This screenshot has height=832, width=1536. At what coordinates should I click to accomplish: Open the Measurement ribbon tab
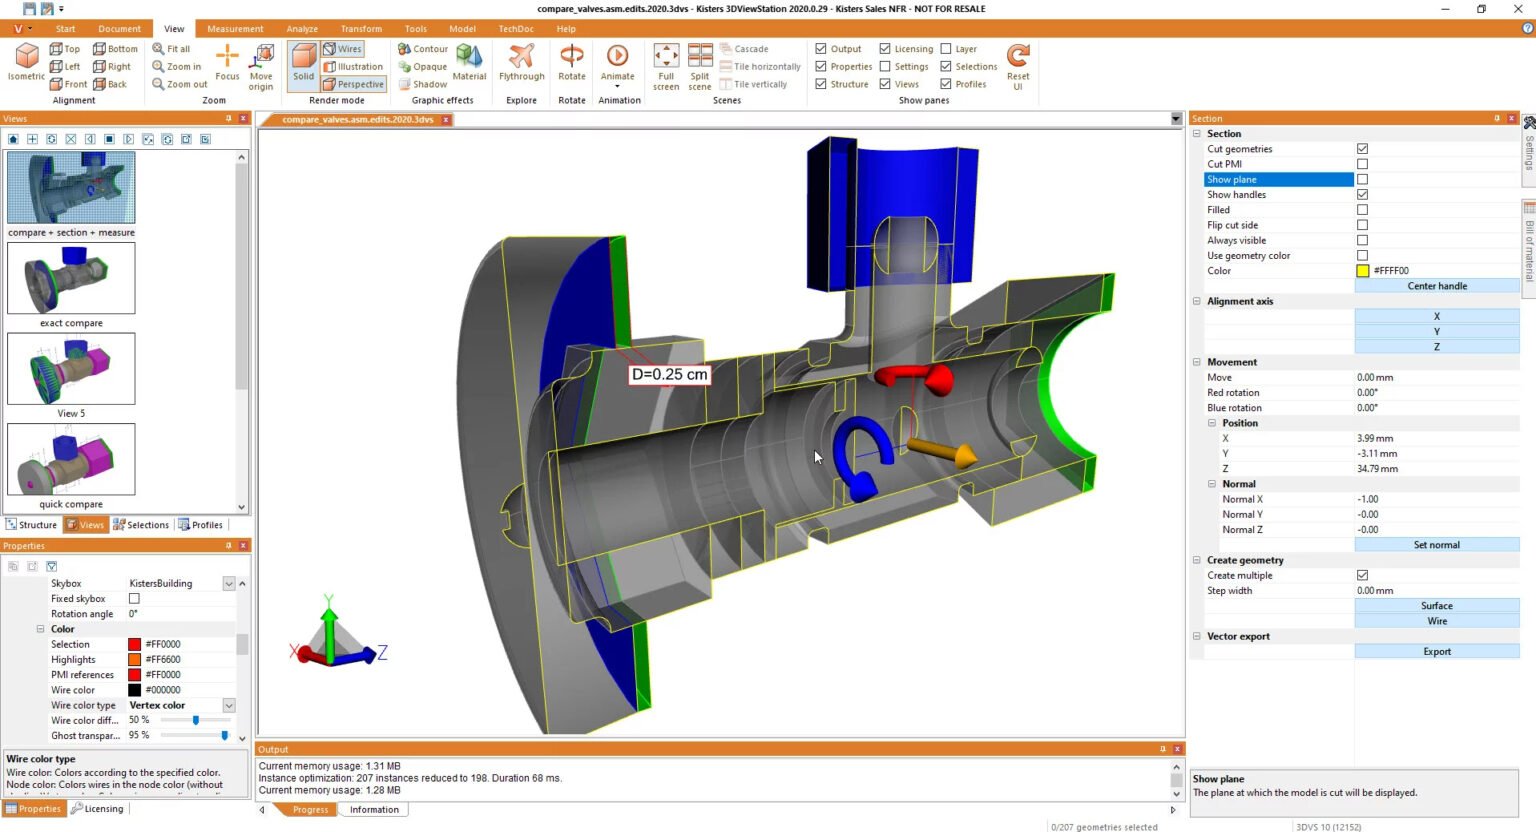pyautogui.click(x=235, y=29)
